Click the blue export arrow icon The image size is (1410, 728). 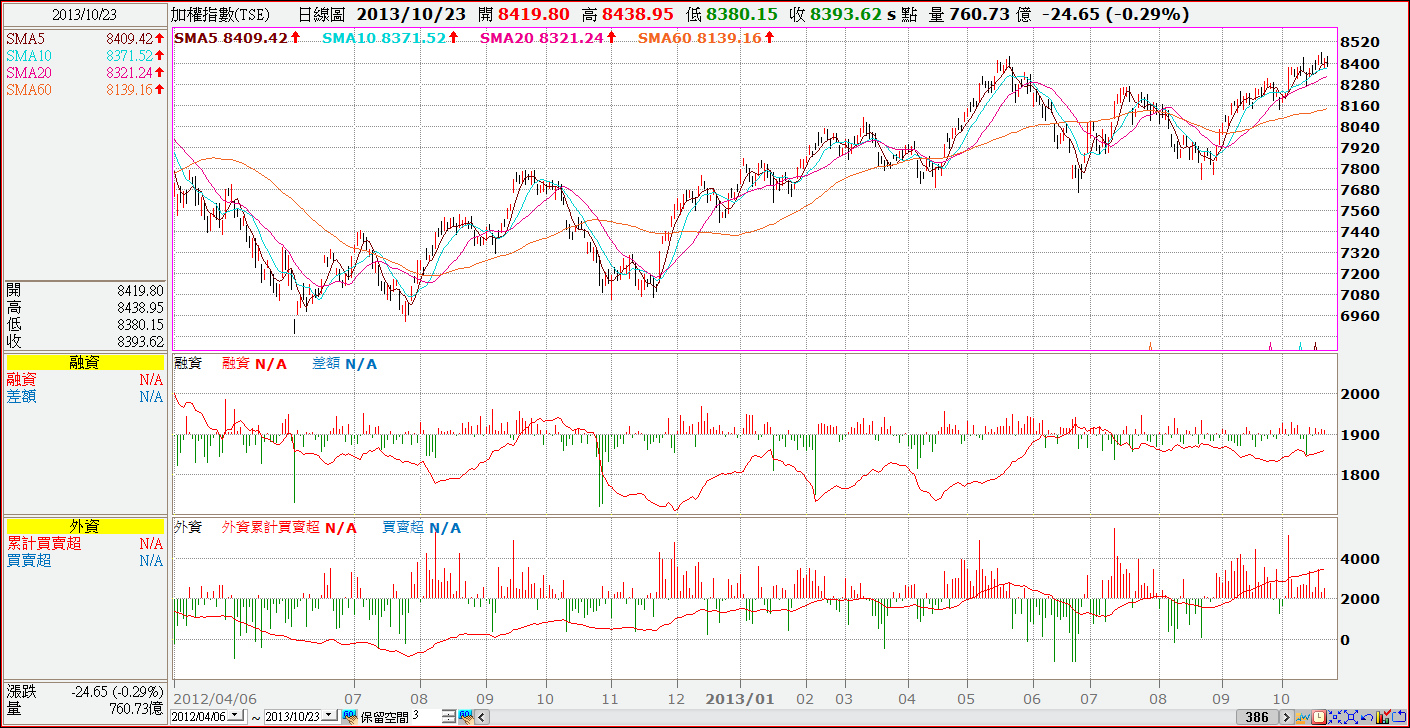pyautogui.click(x=1400, y=717)
